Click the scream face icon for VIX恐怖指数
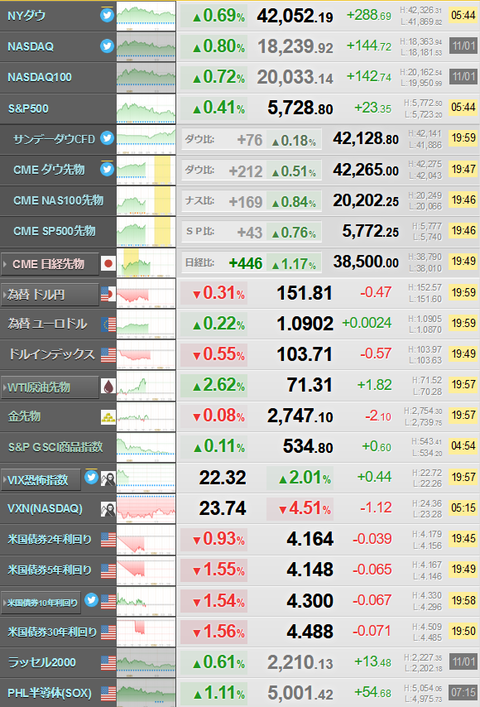Viewport: 480px width, 707px height. click(x=108, y=478)
